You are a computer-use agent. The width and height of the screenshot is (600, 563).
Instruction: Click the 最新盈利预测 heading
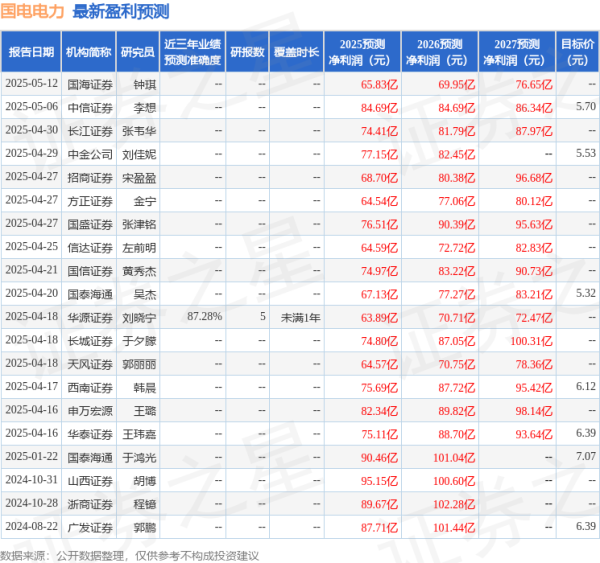121,11
